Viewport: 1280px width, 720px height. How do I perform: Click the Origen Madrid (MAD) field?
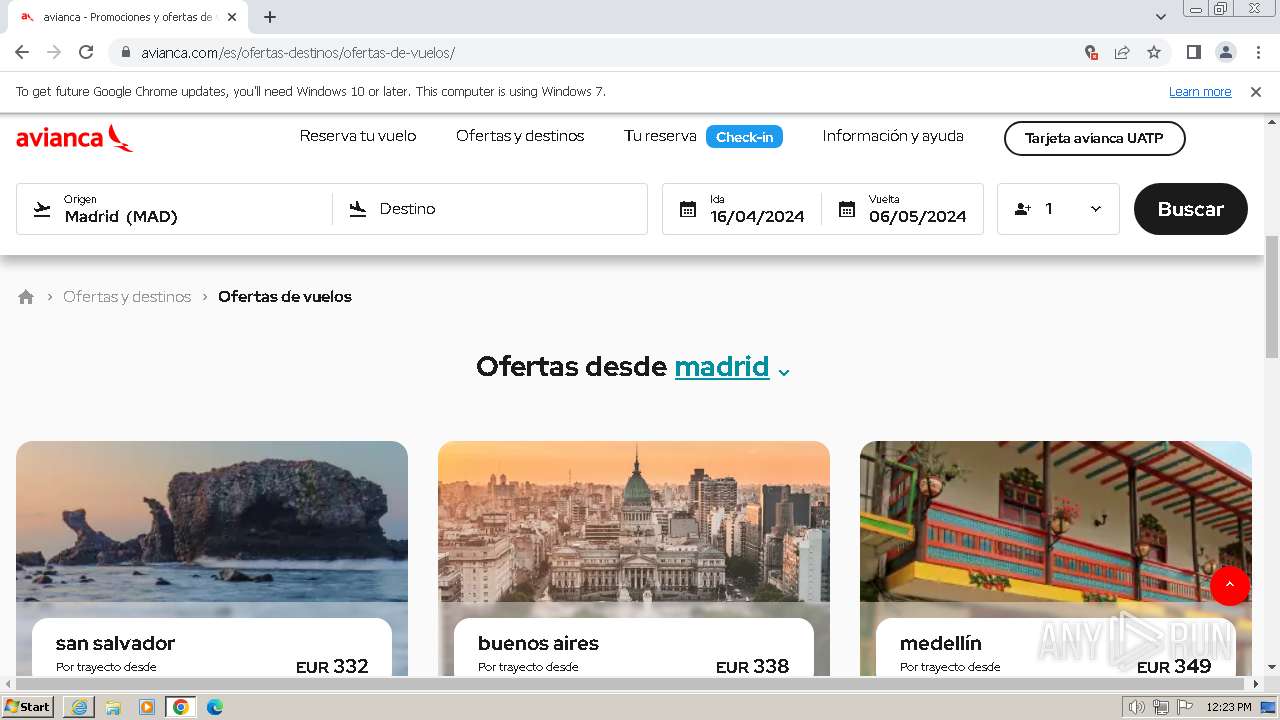[x=175, y=209]
